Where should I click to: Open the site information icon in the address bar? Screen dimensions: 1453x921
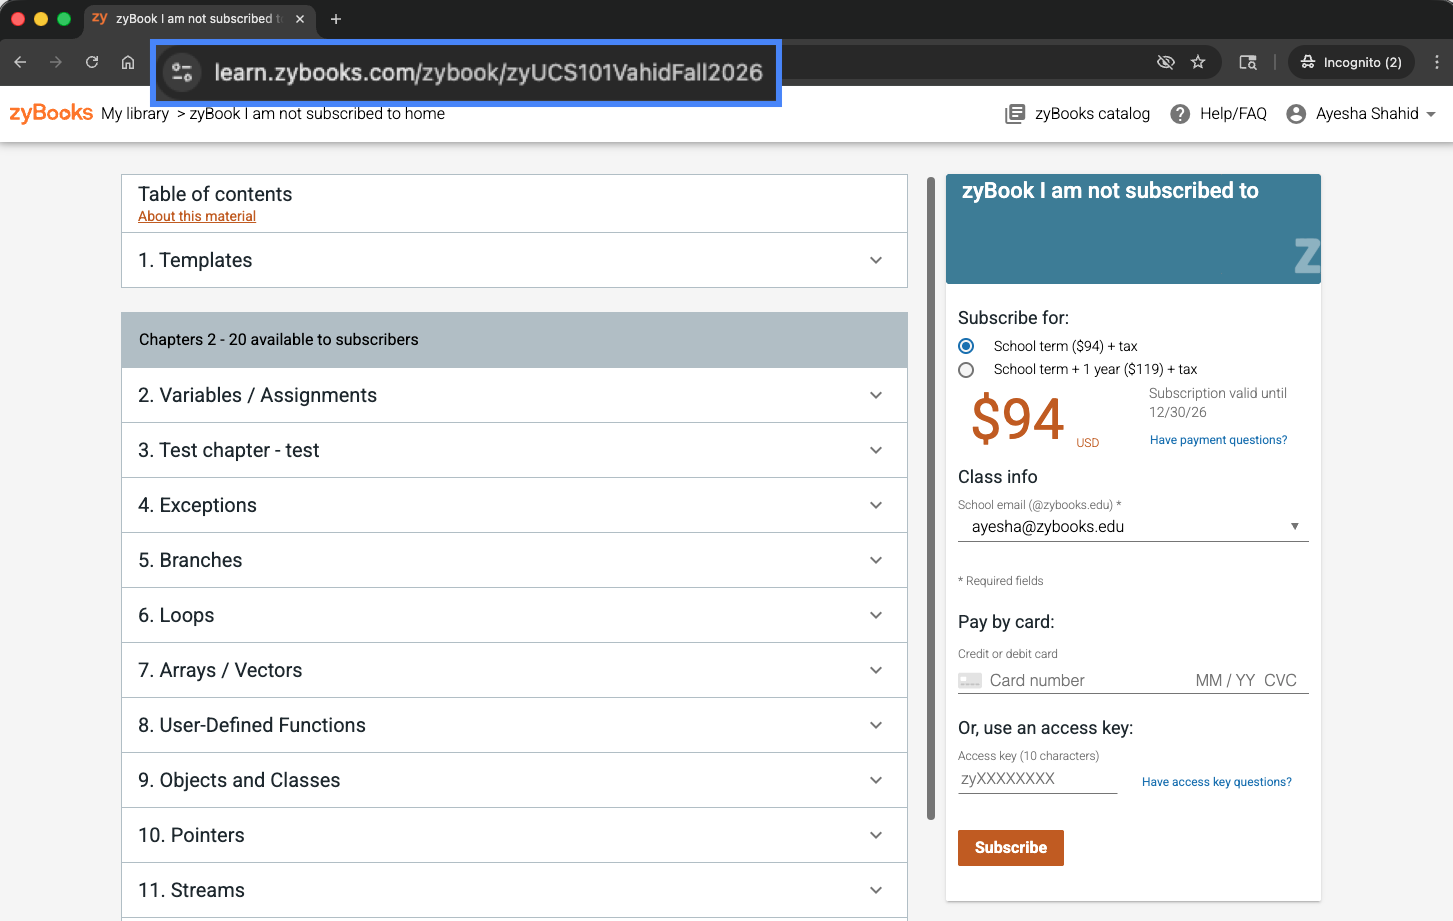tap(182, 72)
